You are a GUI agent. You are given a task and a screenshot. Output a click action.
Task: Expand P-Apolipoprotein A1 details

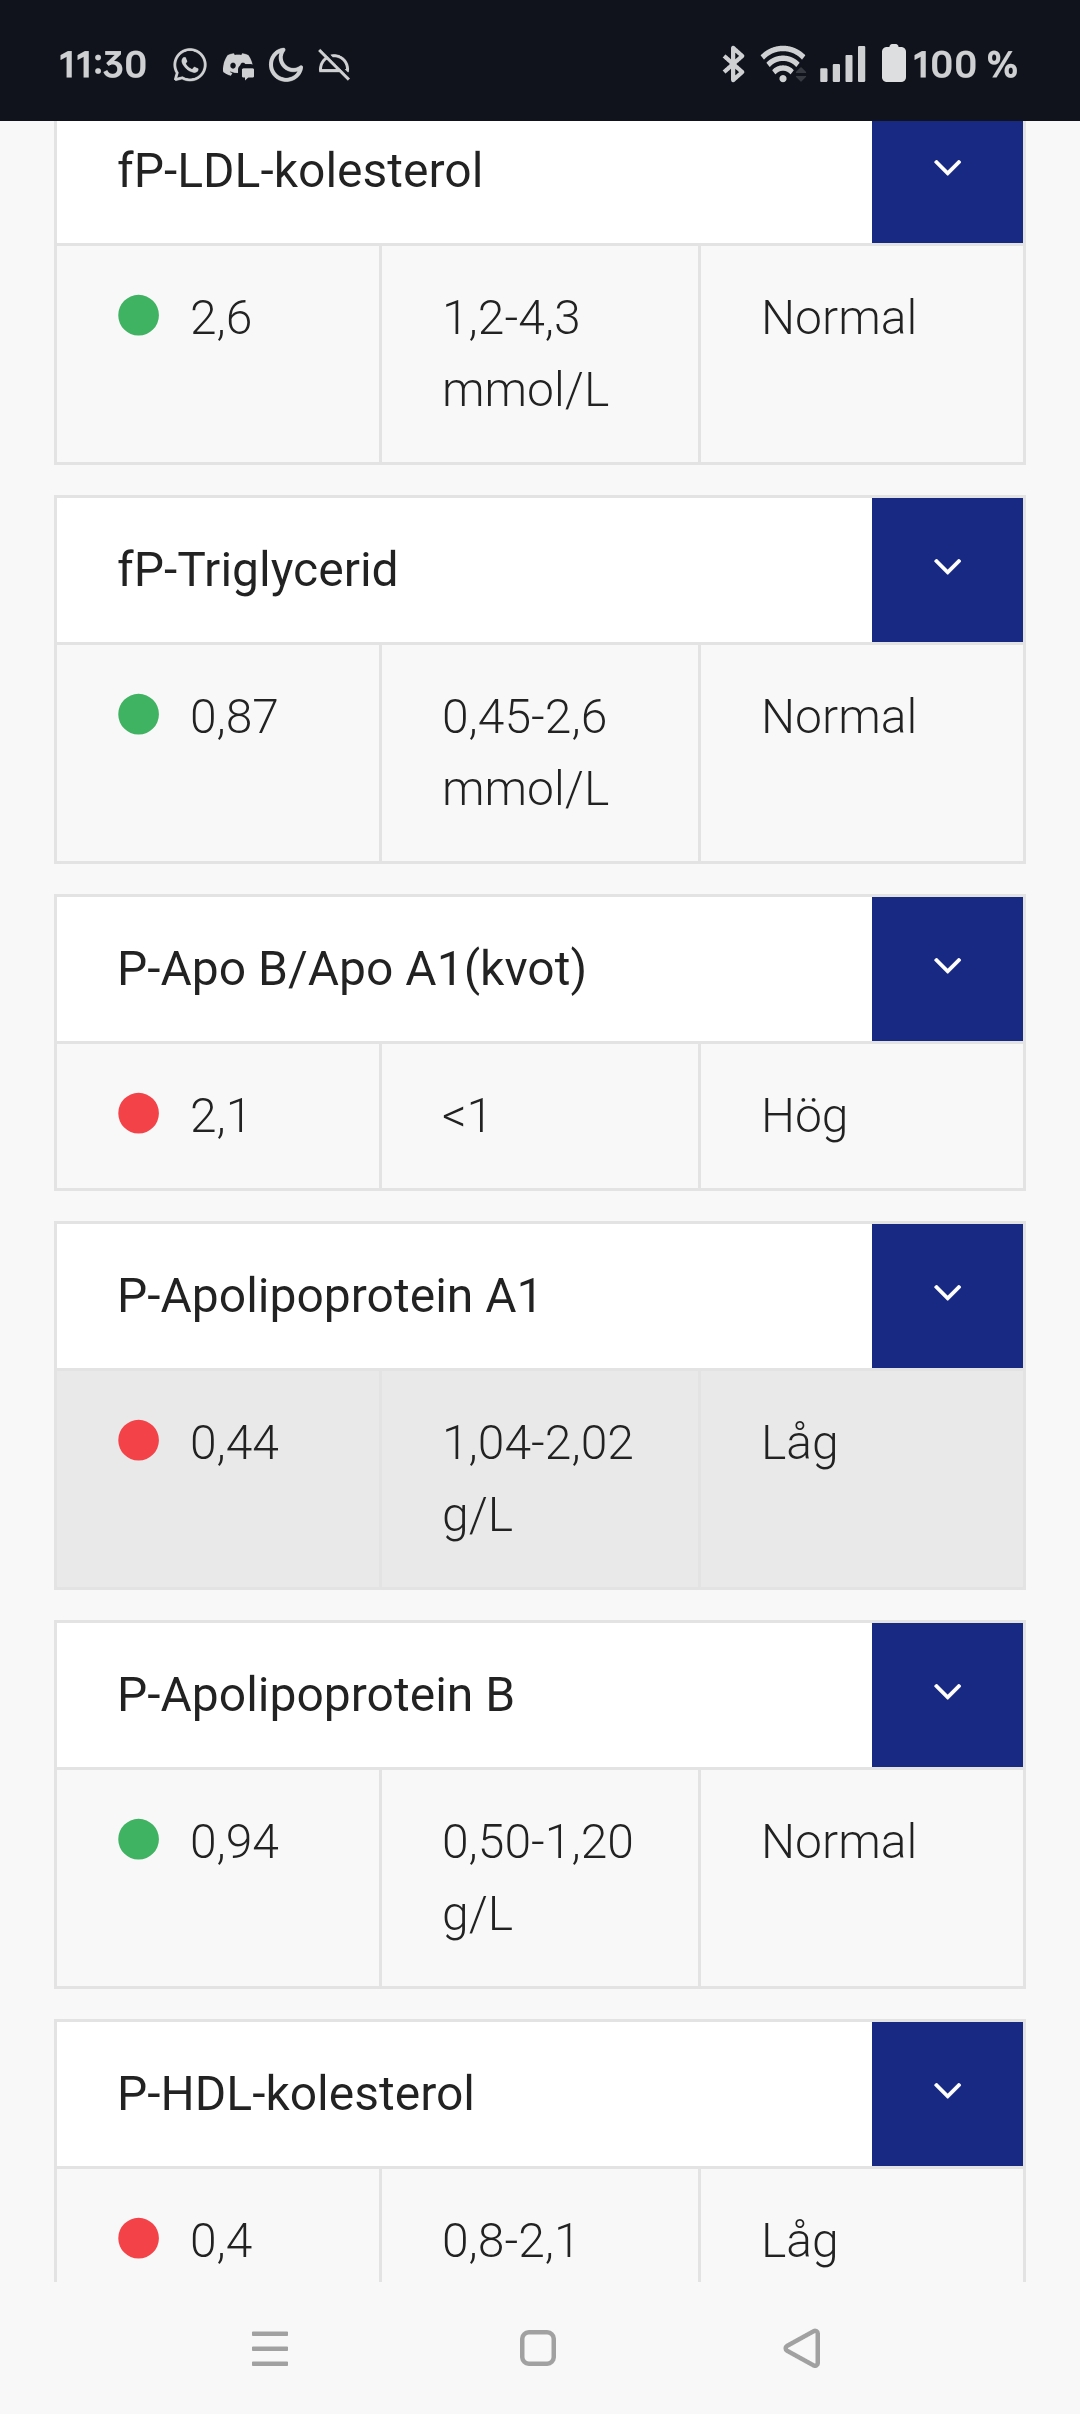coord(947,1294)
